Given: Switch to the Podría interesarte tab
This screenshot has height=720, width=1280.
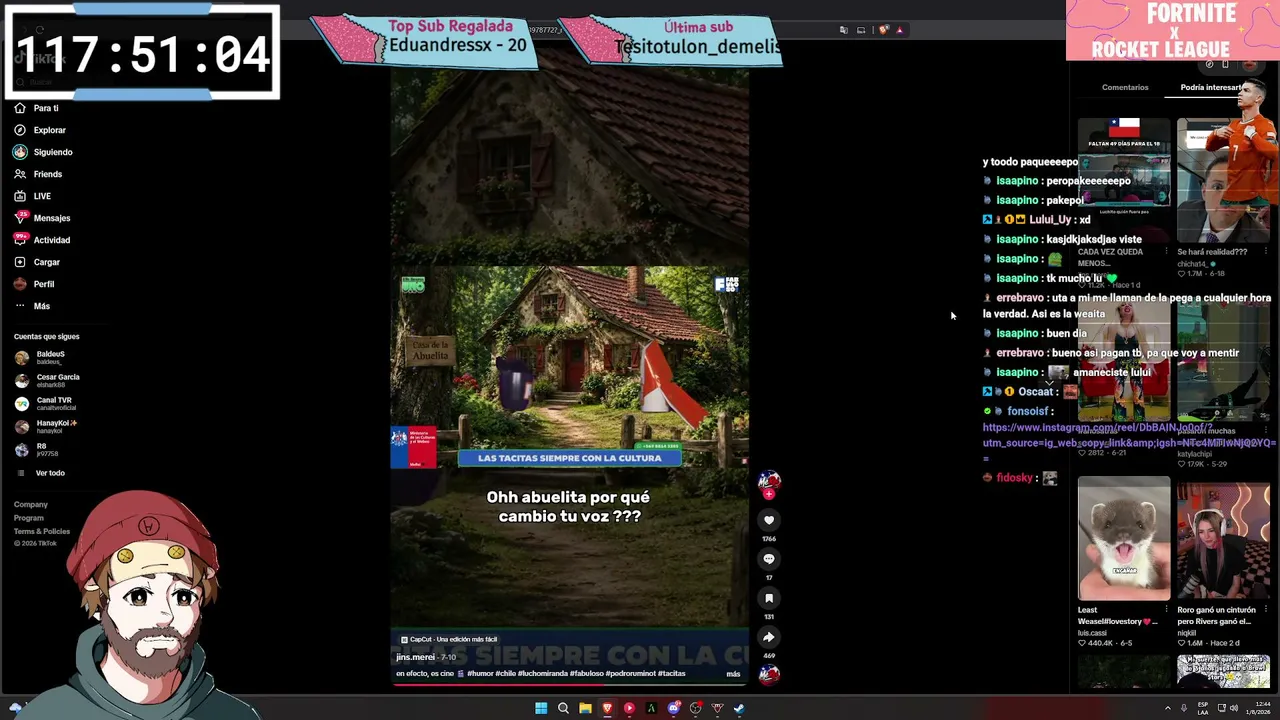Looking at the screenshot, I should click(x=1211, y=87).
